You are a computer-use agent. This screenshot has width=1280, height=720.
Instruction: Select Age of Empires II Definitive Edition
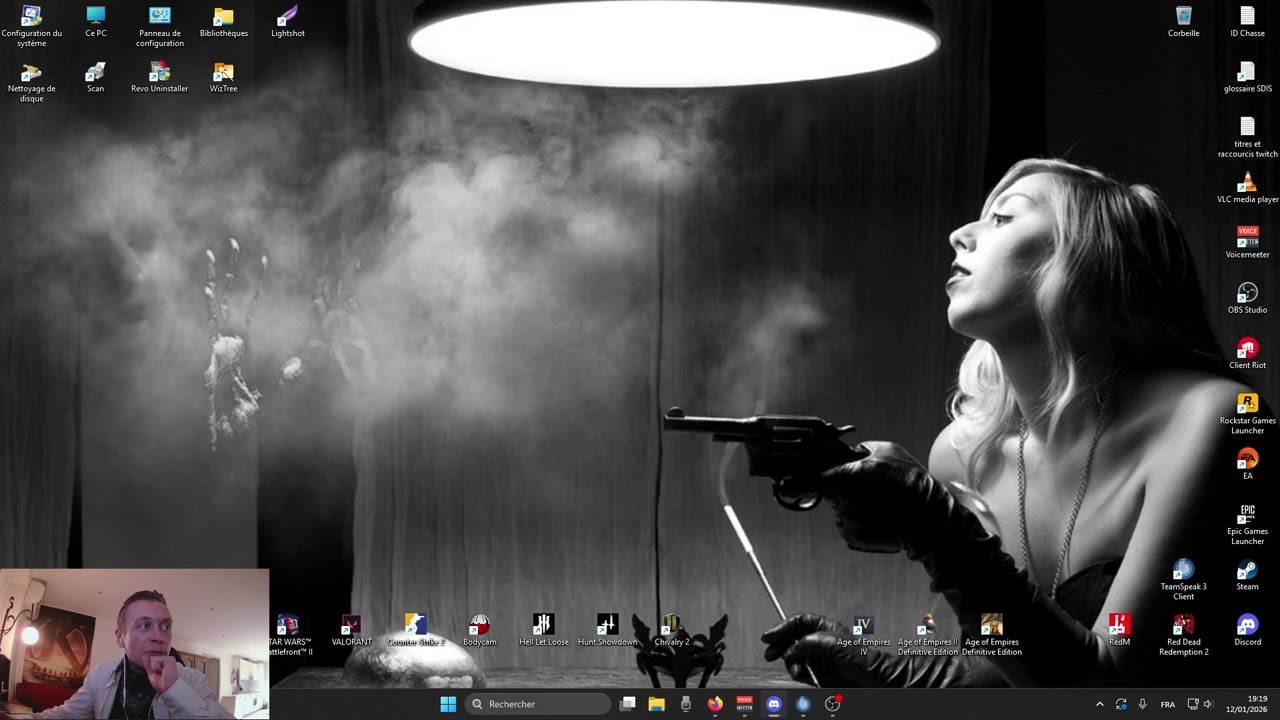click(x=927, y=635)
